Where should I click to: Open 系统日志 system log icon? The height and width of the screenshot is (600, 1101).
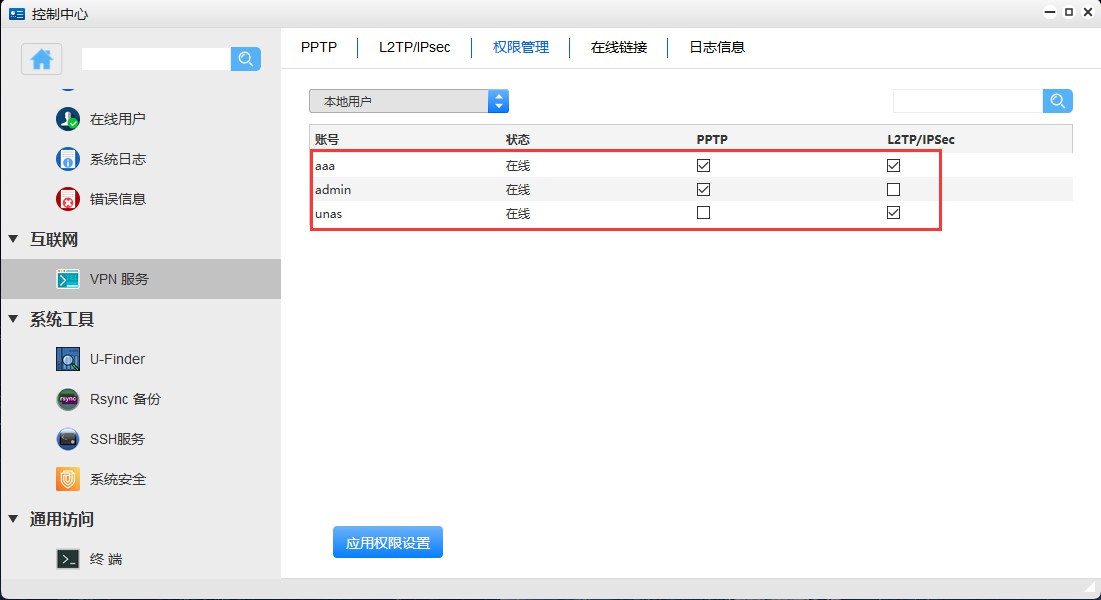[68, 159]
